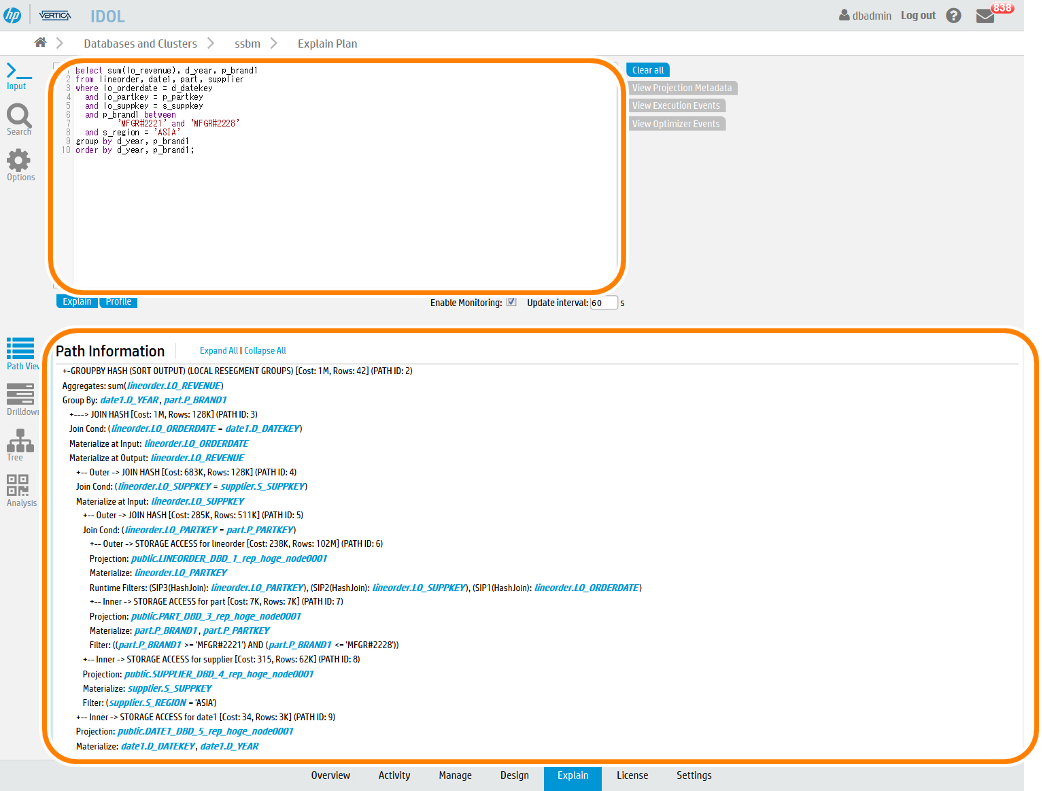Open the Search magnifier icon
Viewport: 1042px width, 791px height.
(19, 115)
